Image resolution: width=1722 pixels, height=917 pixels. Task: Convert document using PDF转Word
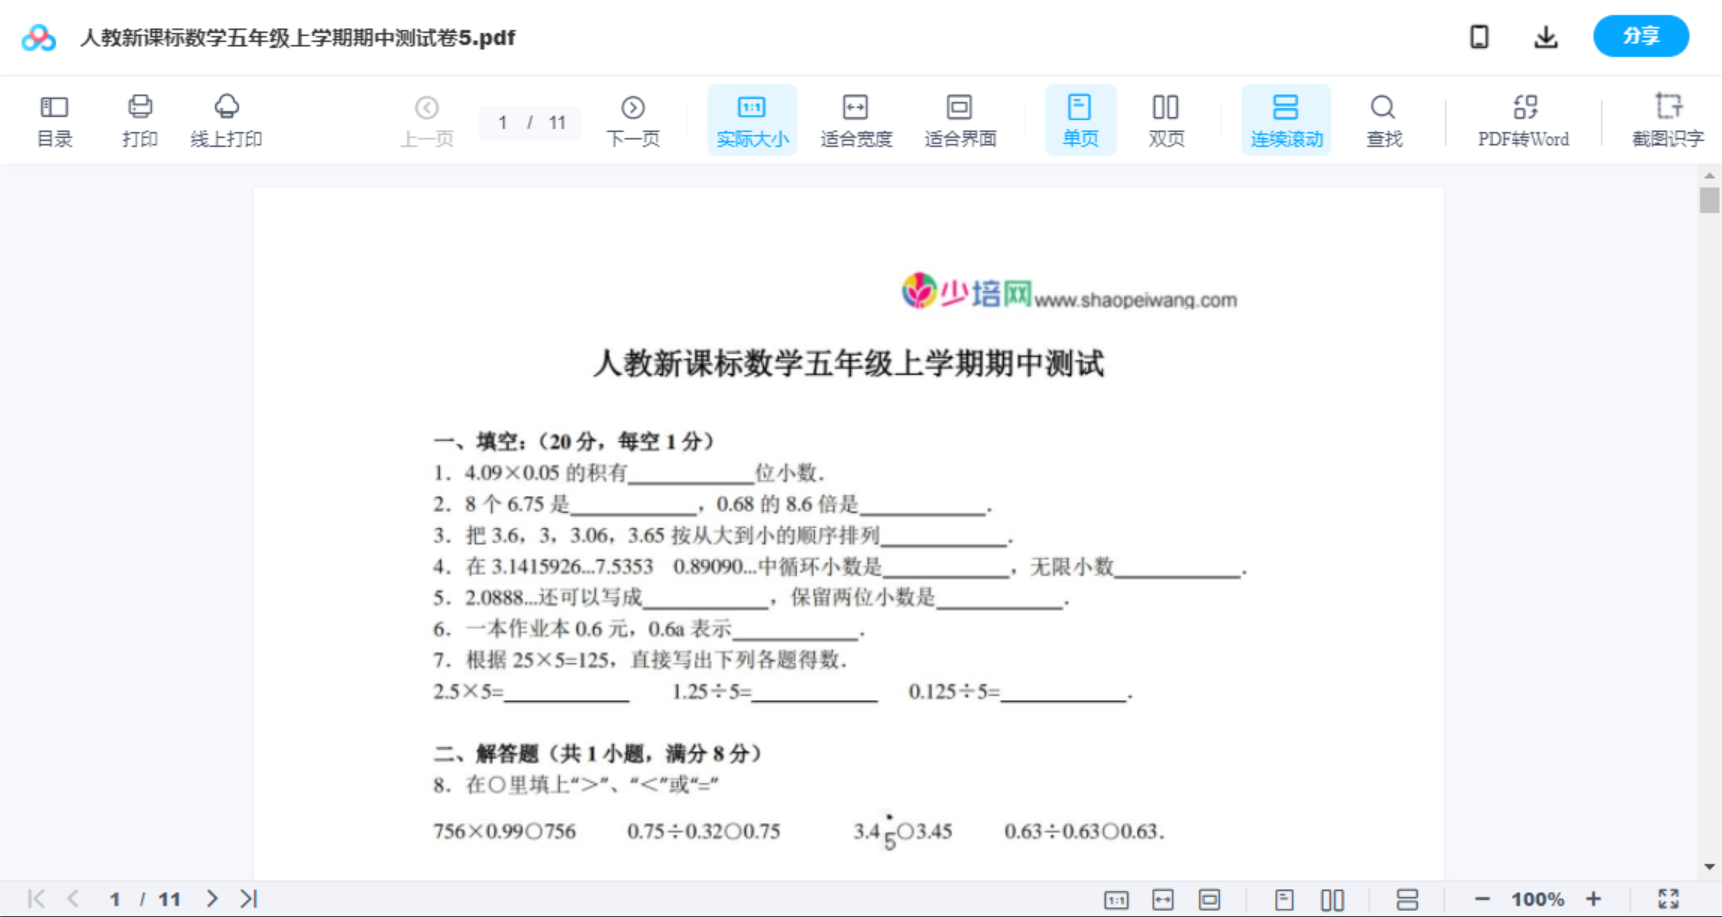point(1523,120)
